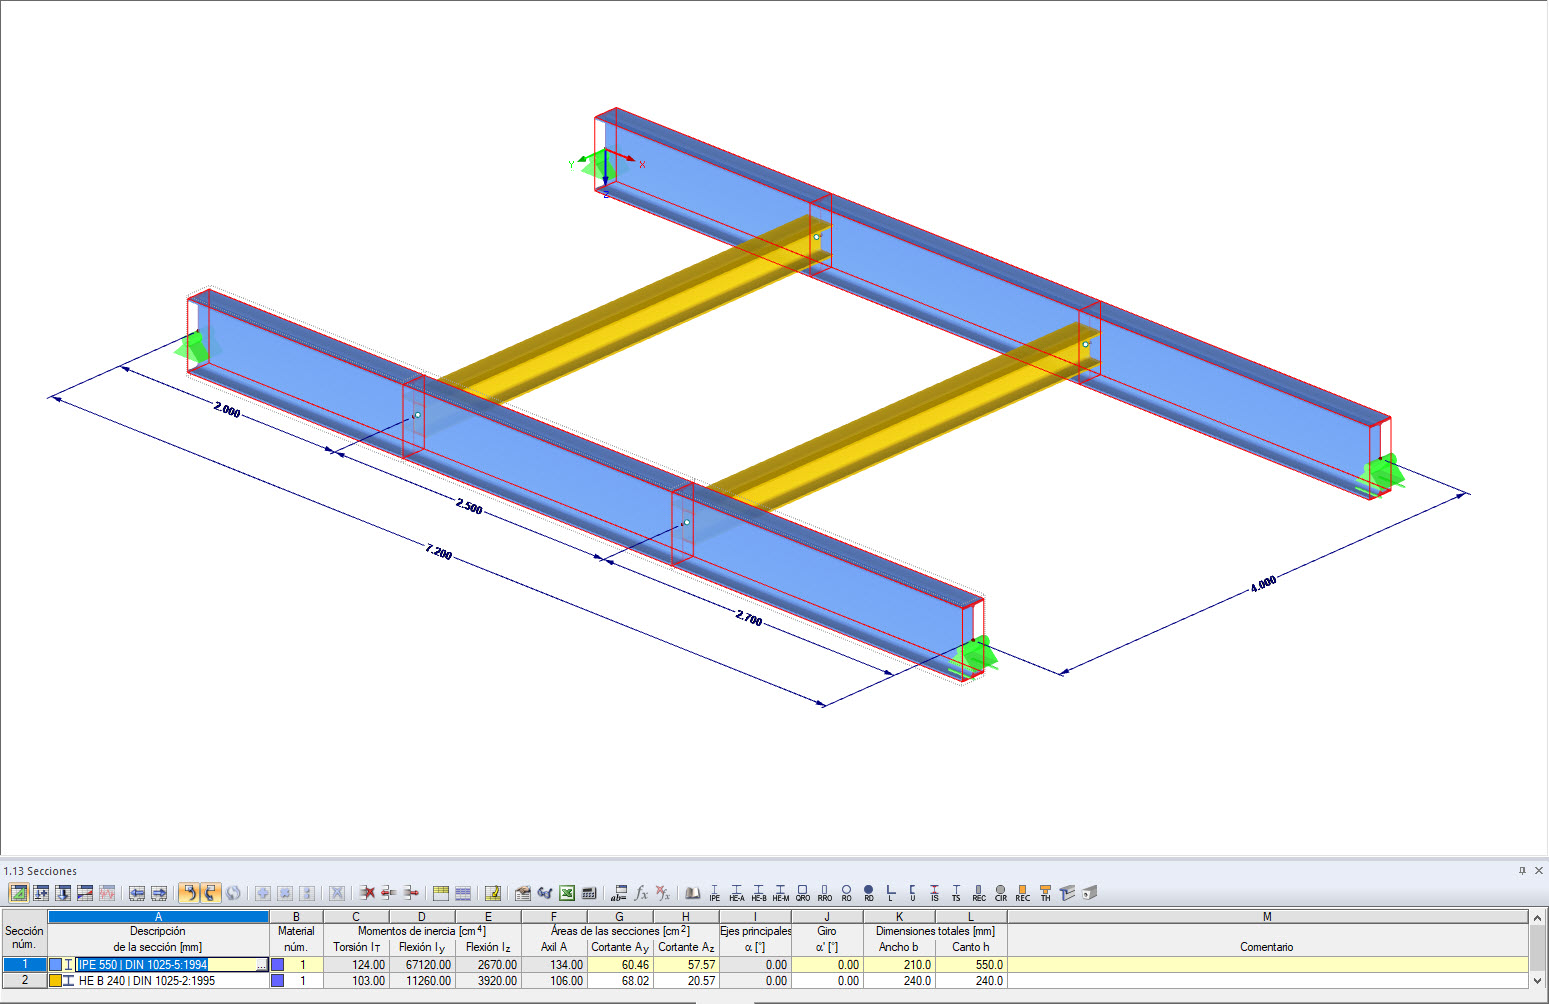Insert a TH cold-formed section
Viewport: 1549px width, 1004px height.
click(1044, 893)
